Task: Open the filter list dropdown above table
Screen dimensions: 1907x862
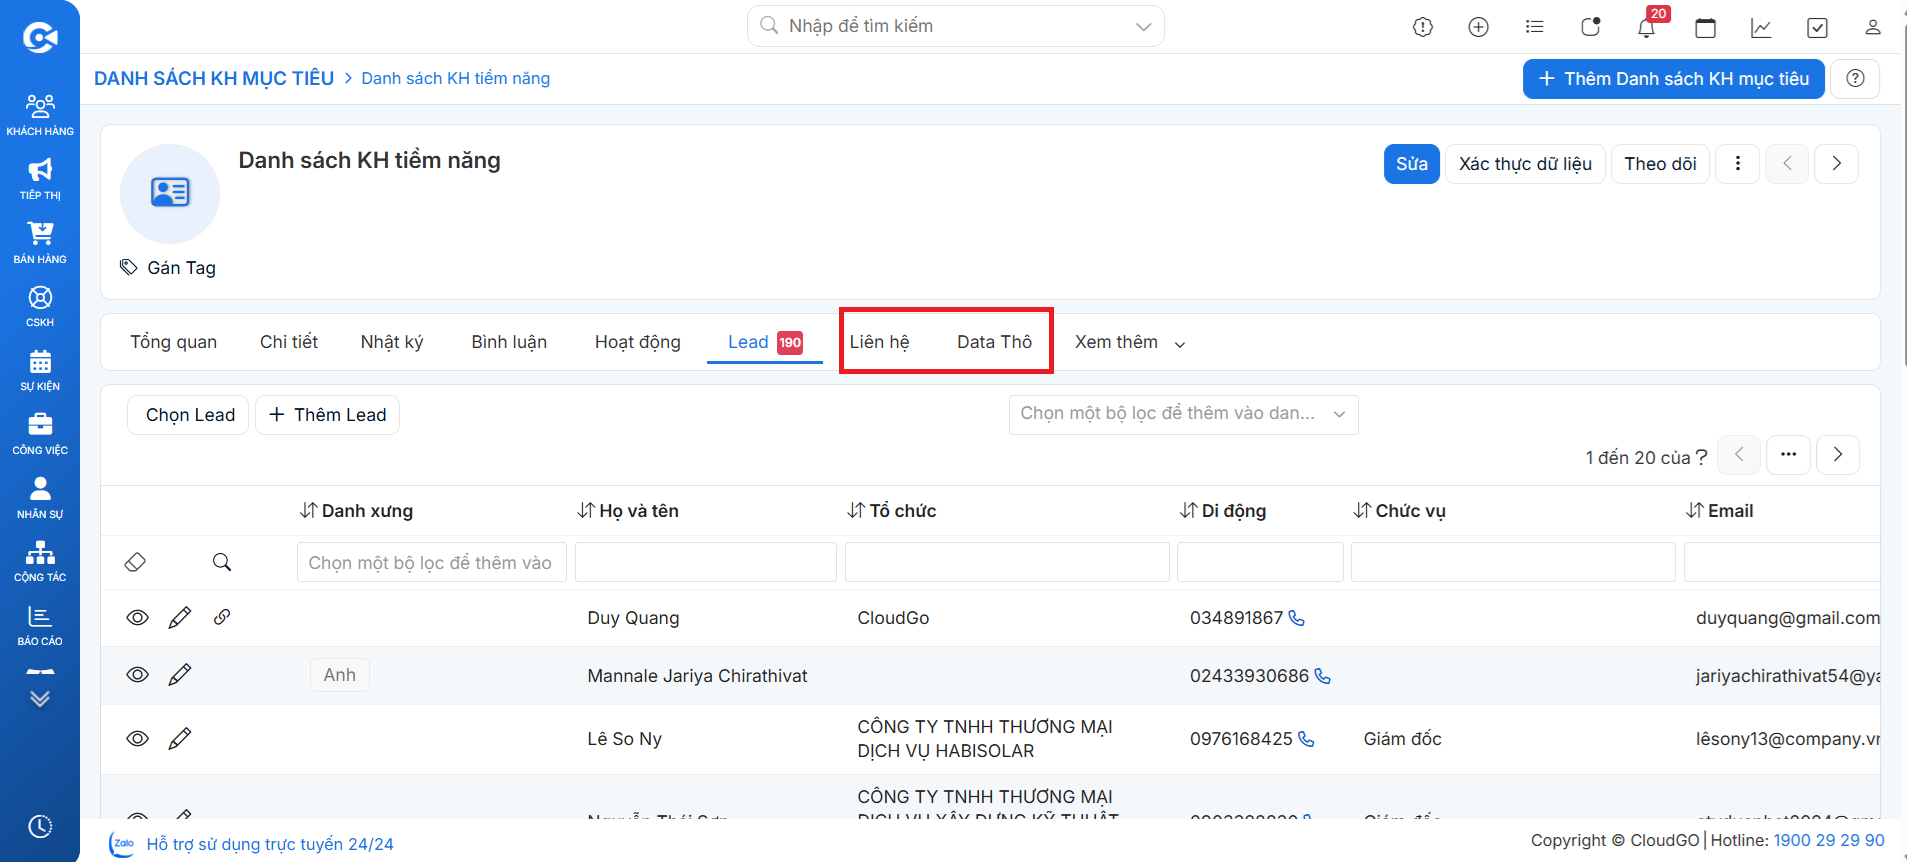Action: (1183, 414)
